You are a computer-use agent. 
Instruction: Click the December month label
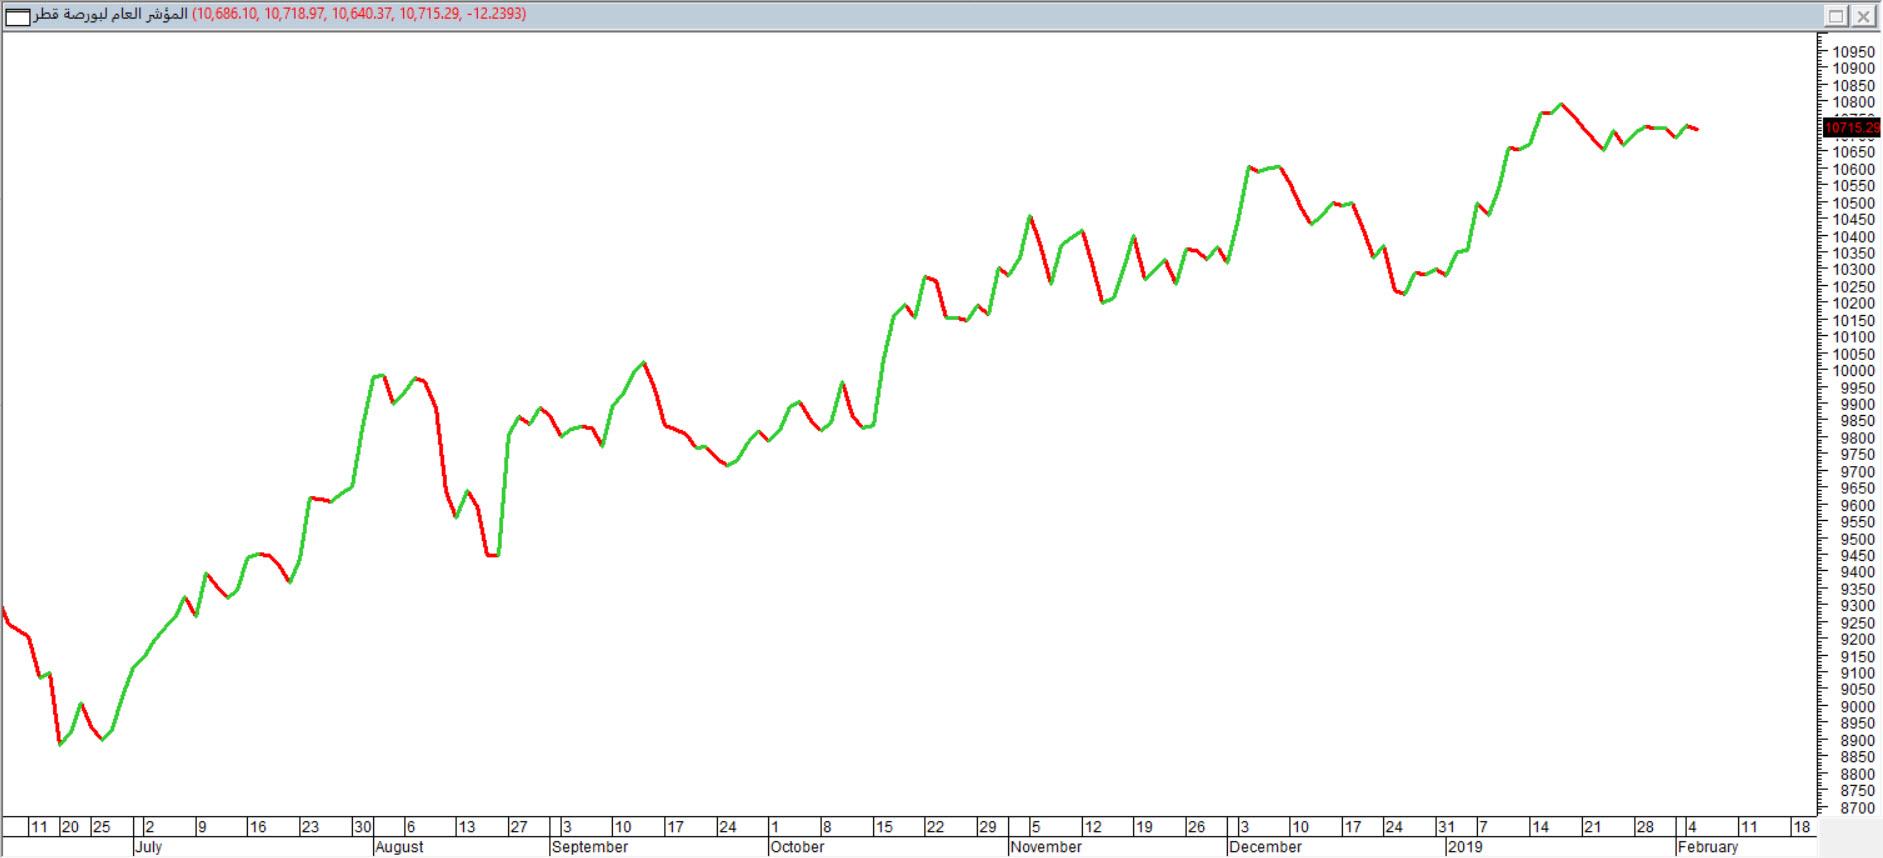[x=1265, y=847]
